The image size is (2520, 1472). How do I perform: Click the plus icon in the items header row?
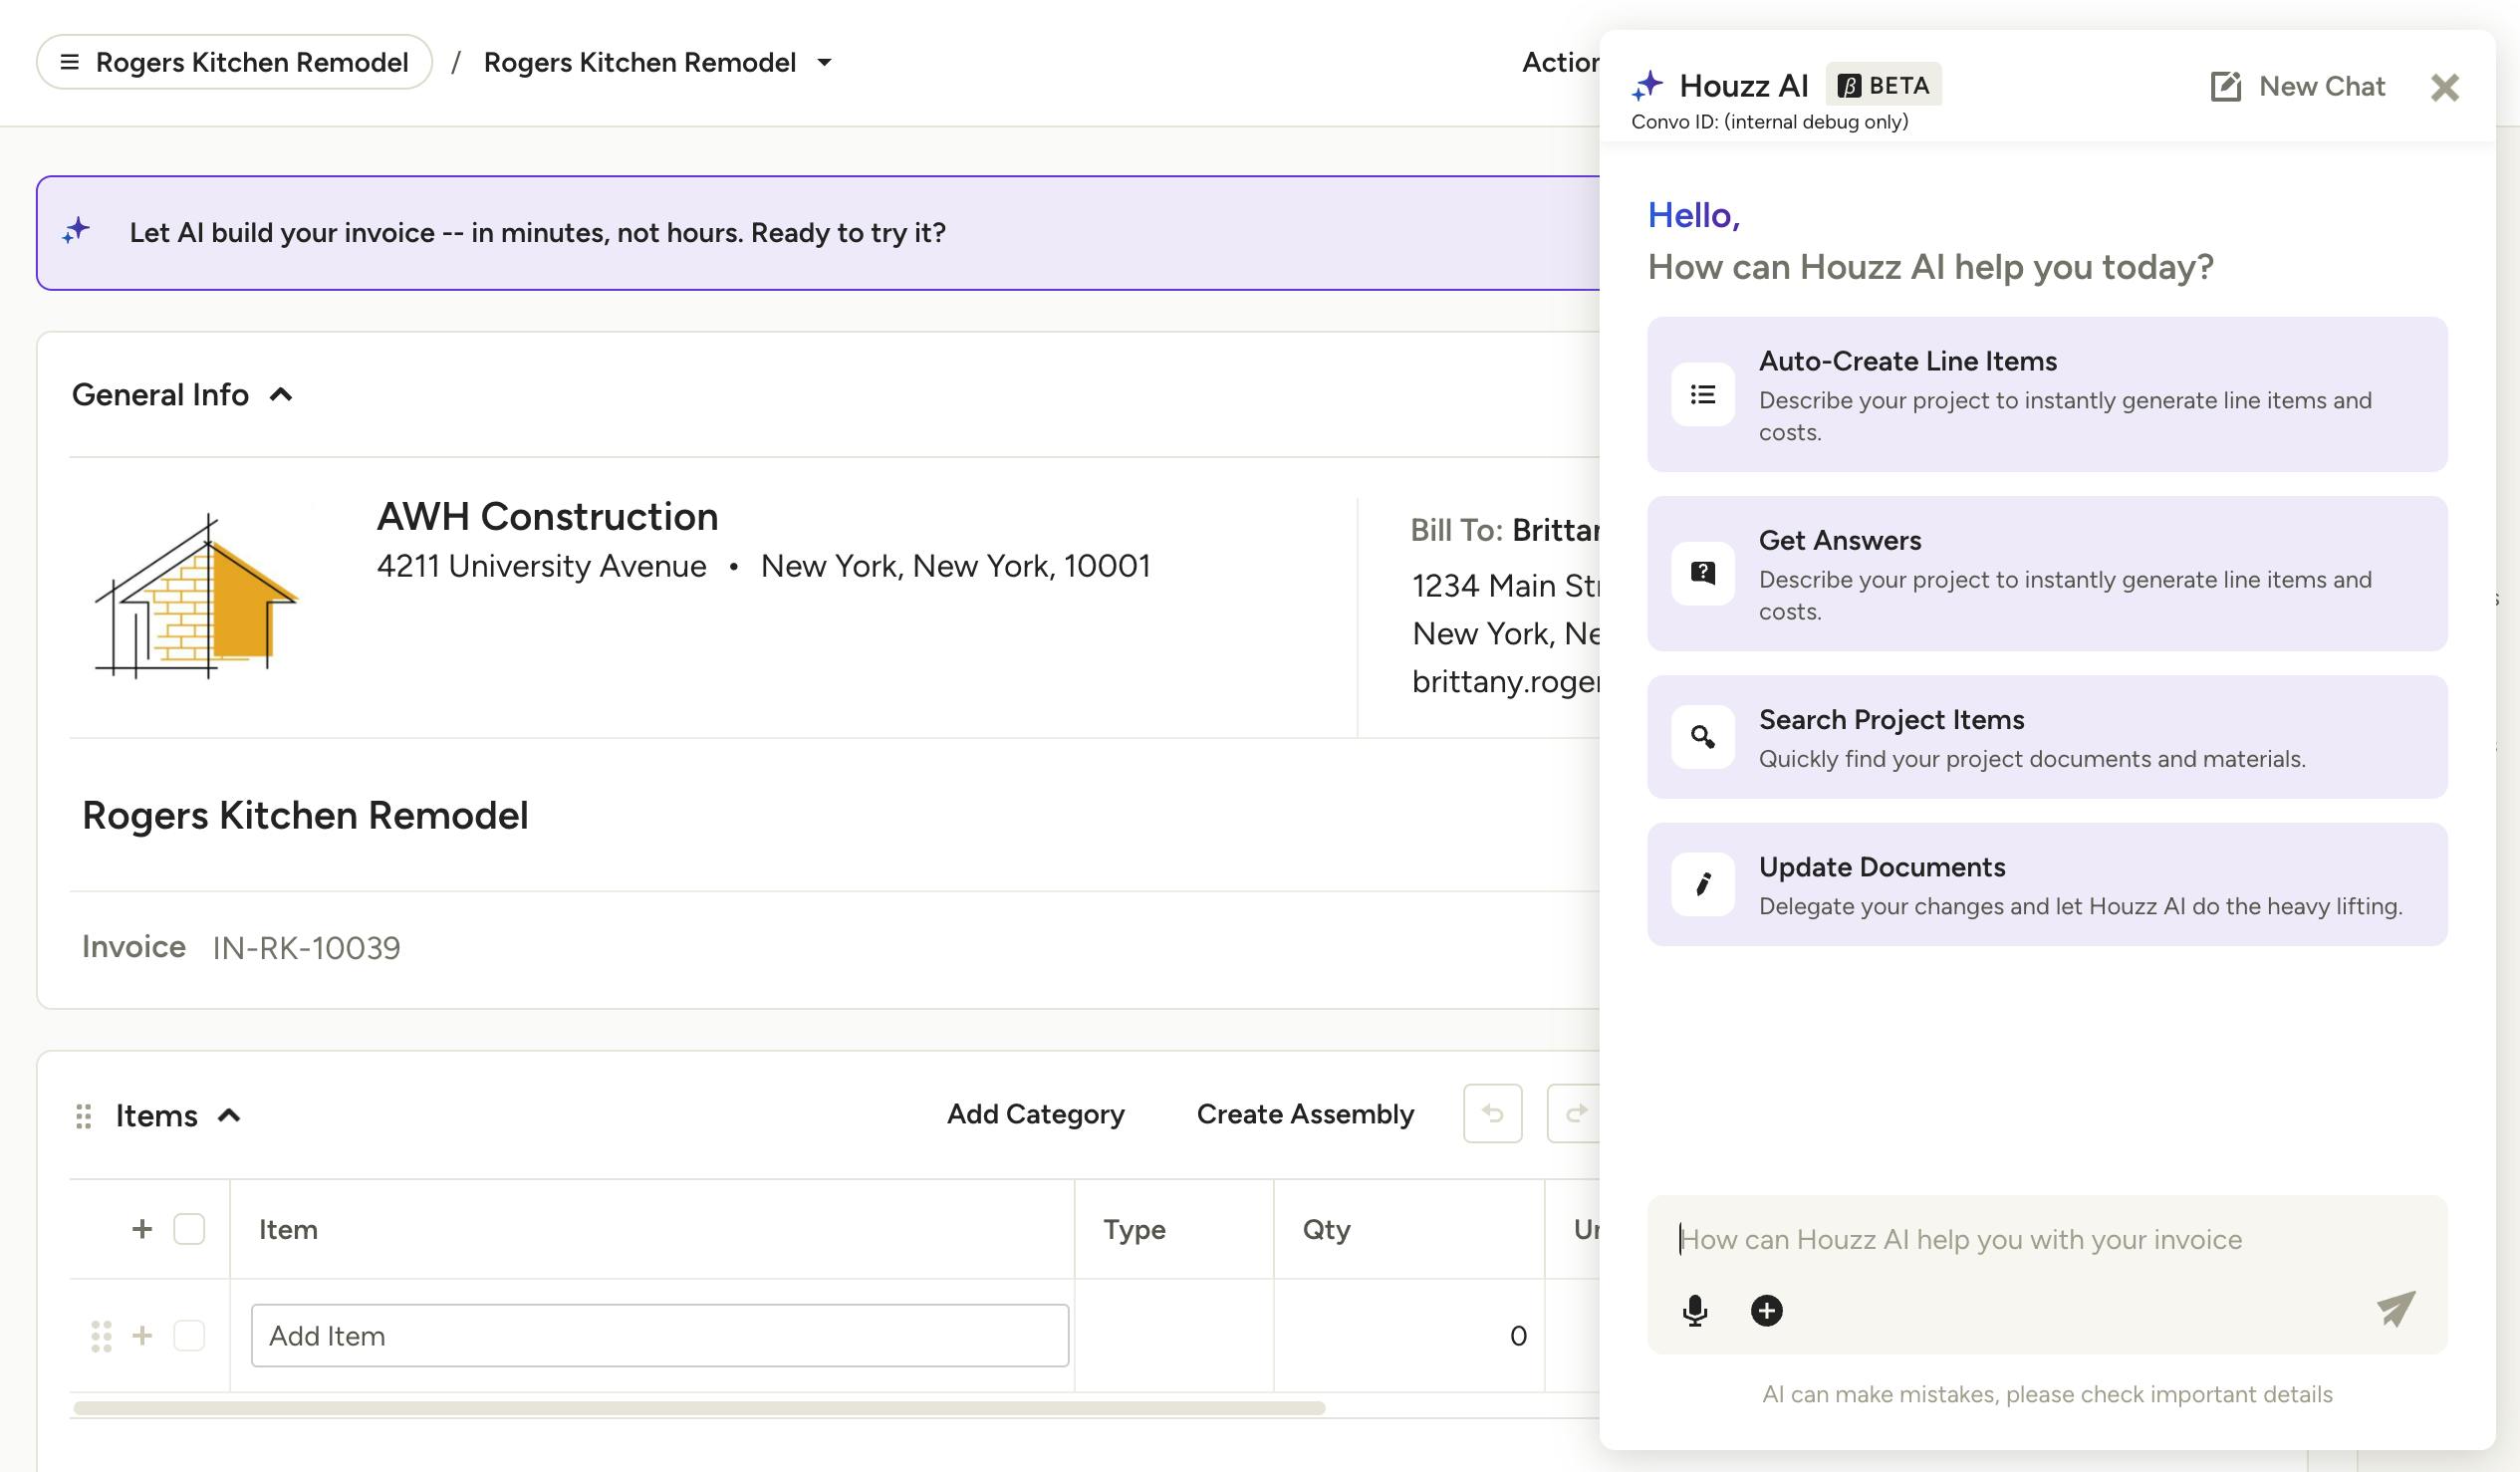[x=142, y=1229]
